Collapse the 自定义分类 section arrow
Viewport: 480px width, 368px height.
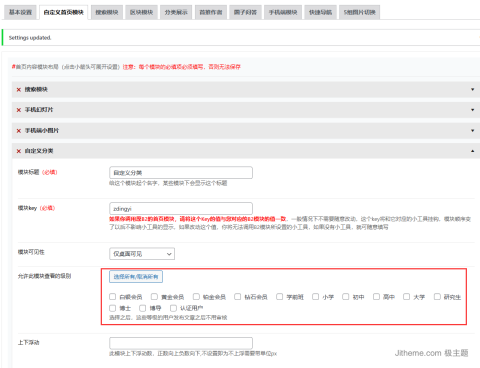click(x=472, y=151)
